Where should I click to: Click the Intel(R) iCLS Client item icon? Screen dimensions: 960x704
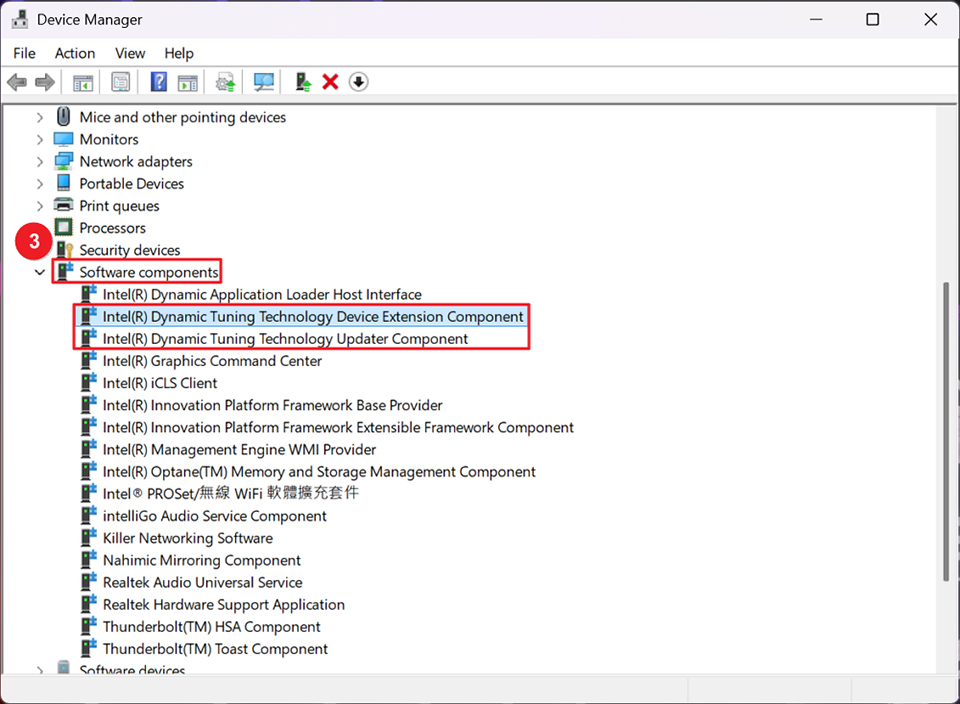point(89,382)
